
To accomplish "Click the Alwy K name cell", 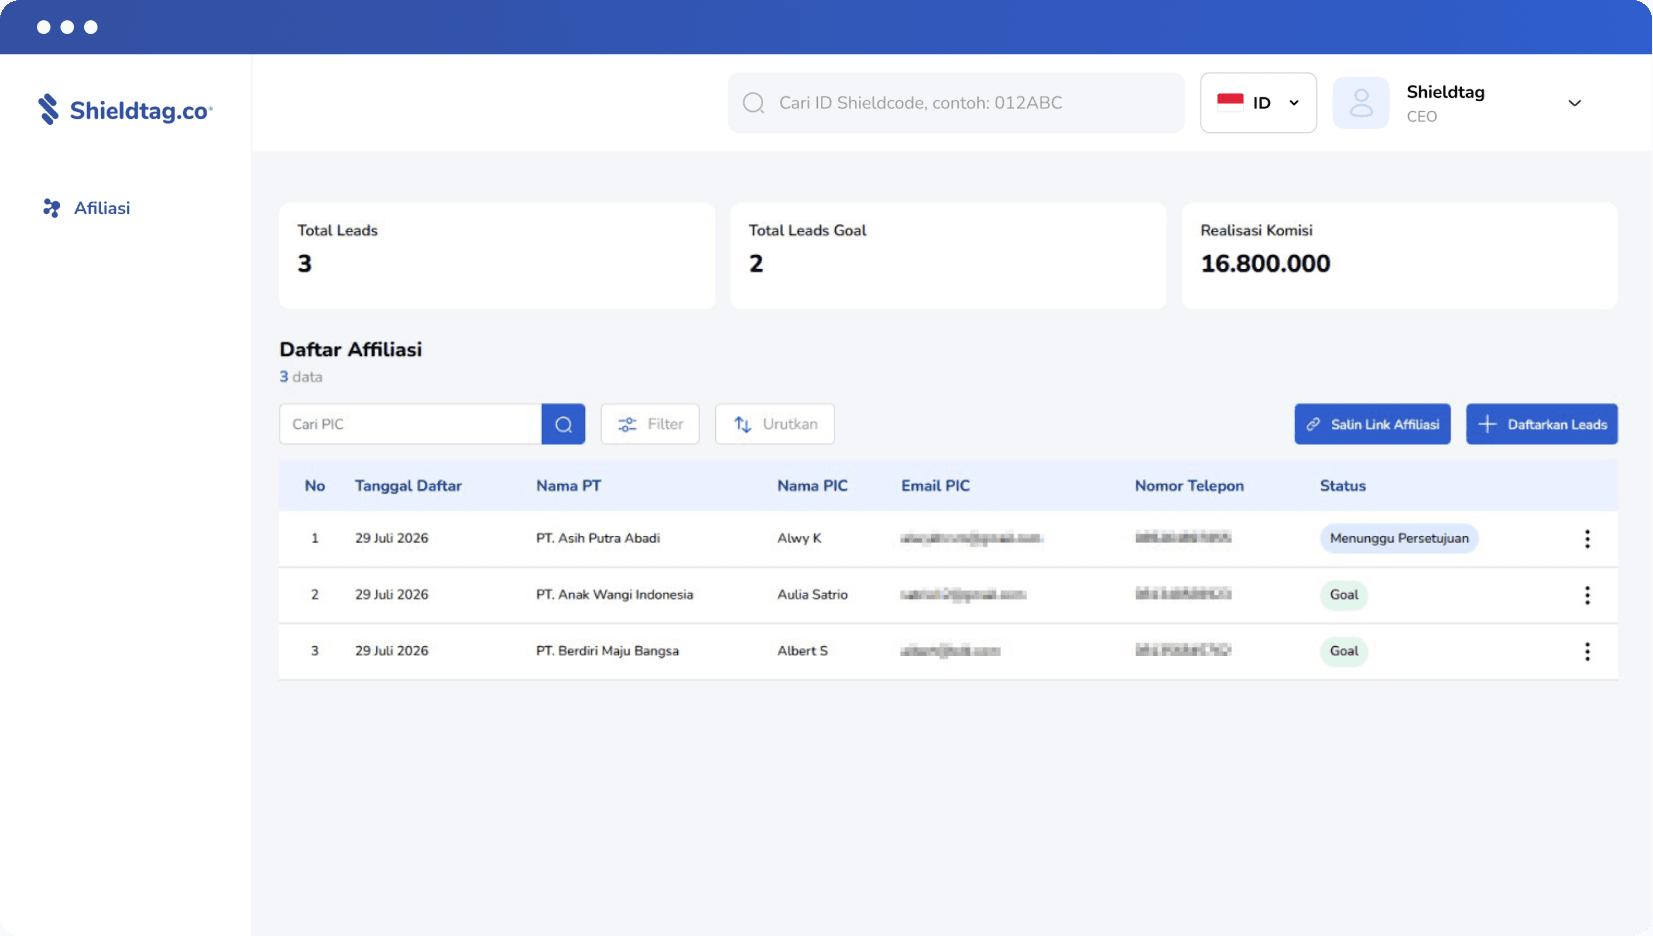I will pos(799,538).
